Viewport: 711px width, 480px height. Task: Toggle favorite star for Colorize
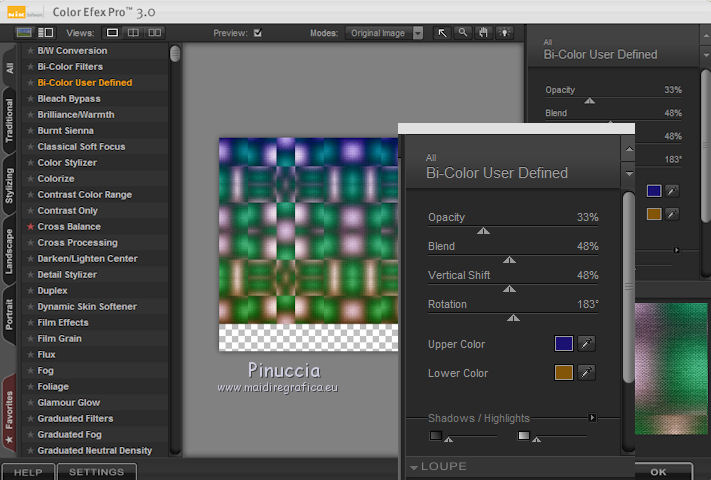30,179
